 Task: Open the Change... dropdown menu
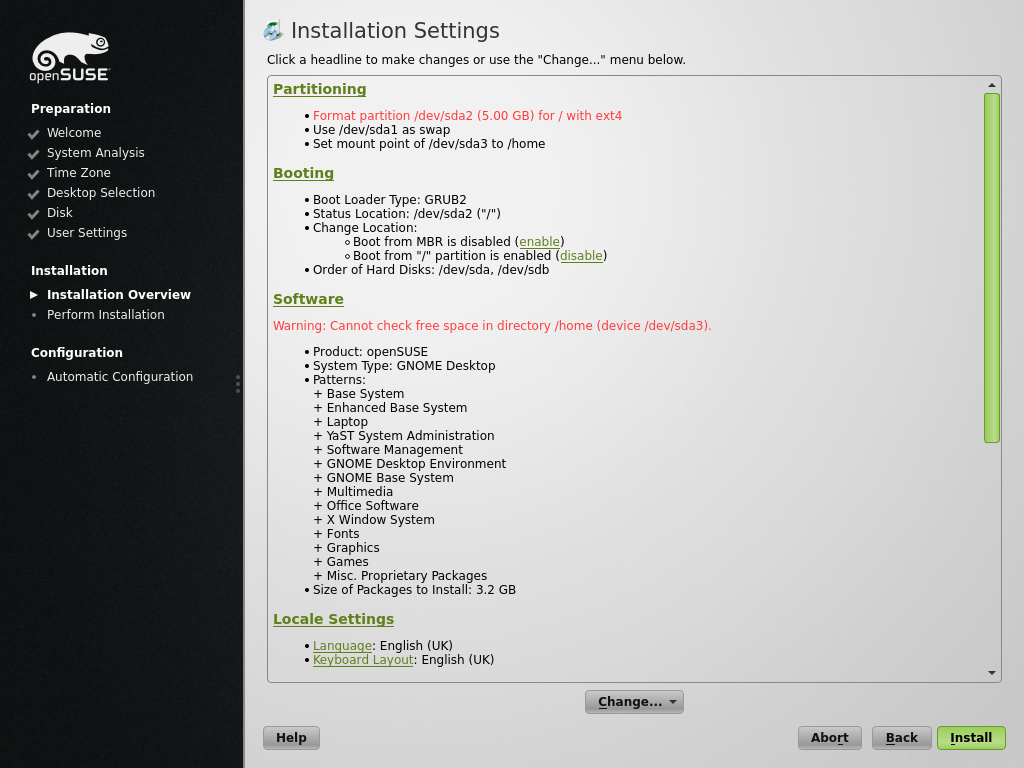[x=634, y=702]
